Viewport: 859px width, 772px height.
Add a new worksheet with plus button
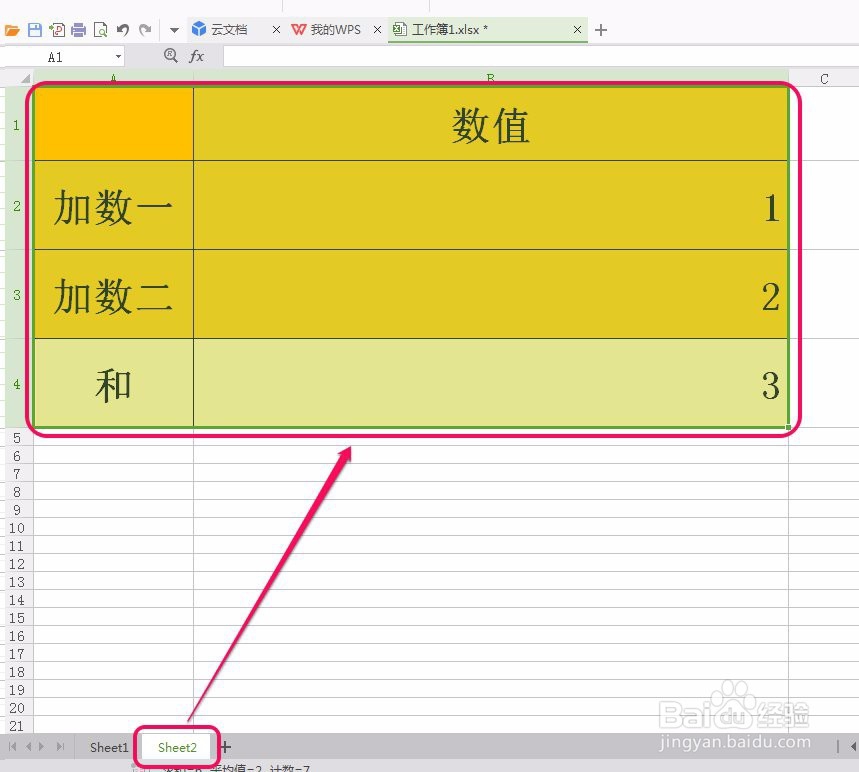(224, 746)
